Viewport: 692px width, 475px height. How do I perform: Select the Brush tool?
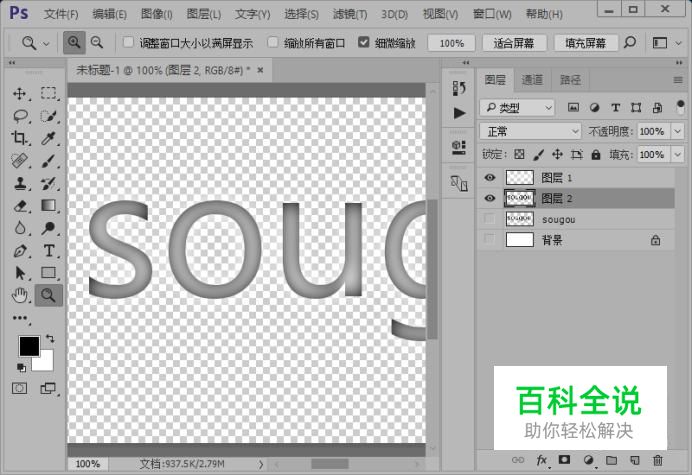point(49,161)
